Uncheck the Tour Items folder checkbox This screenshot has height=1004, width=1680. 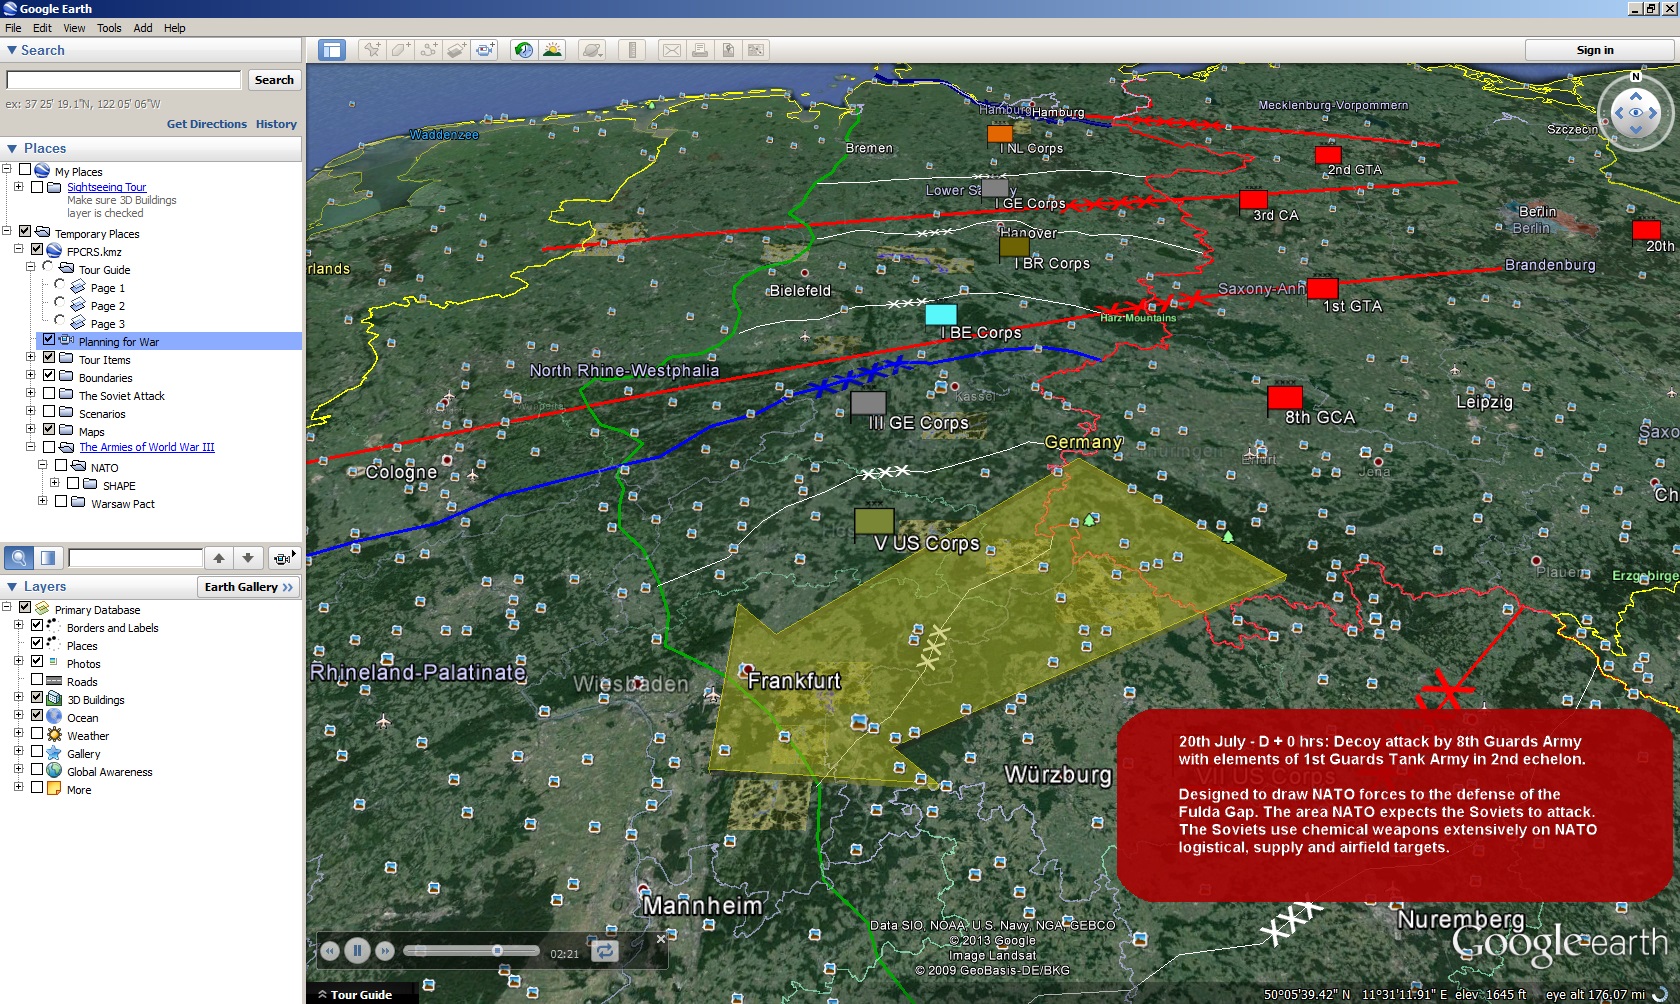point(49,359)
